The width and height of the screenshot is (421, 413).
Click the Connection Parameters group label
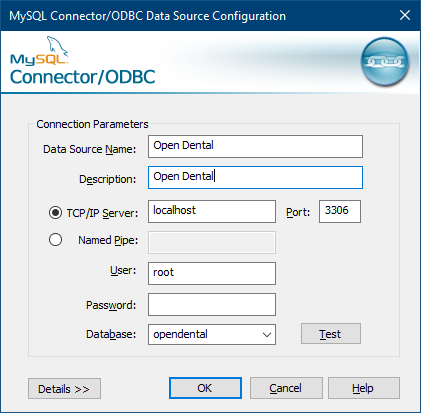[x=92, y=124]
